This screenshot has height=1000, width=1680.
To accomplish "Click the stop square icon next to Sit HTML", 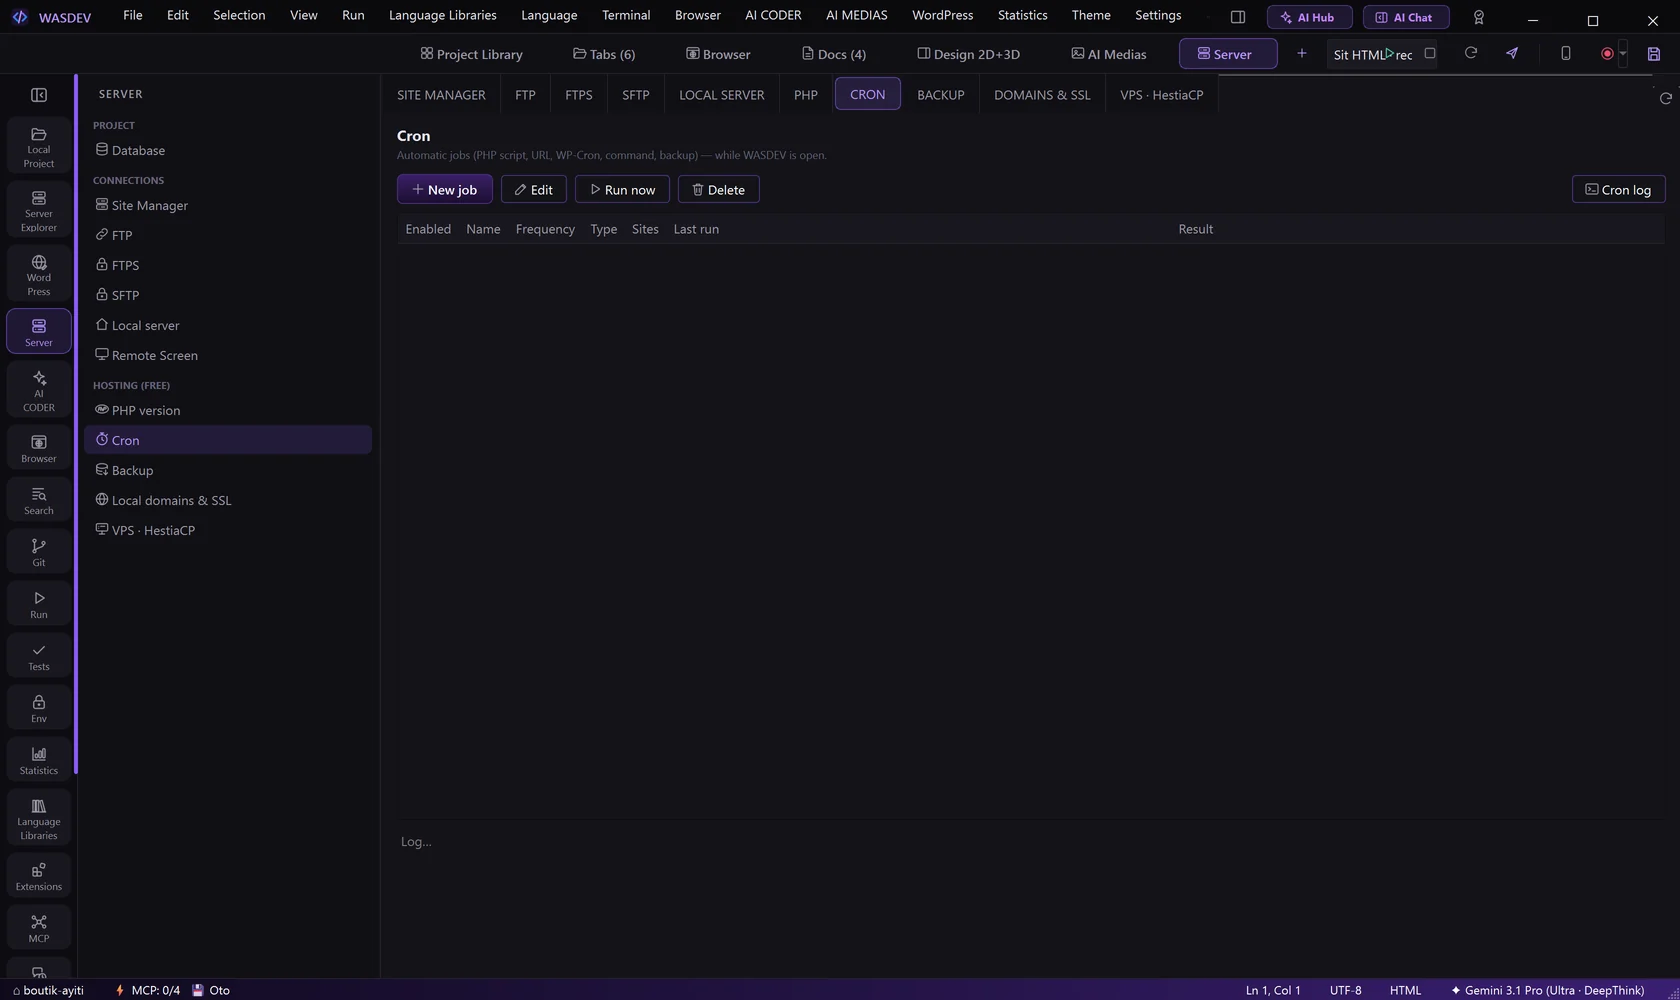I will pyautogui.click(x=1430, y=53).
